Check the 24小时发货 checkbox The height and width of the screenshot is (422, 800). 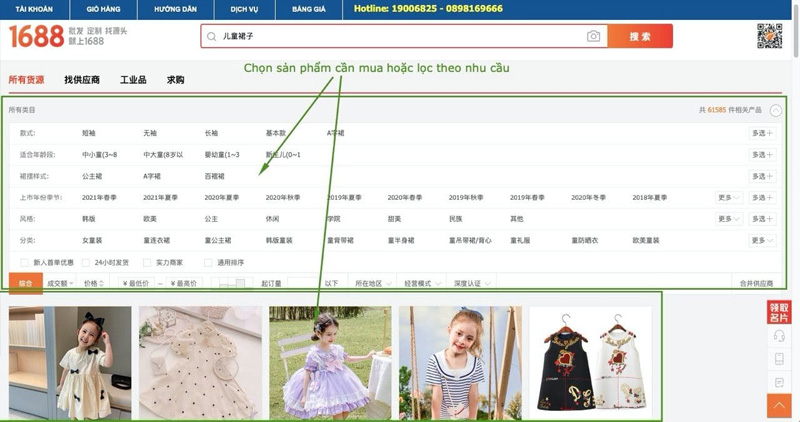[x=86, y=262]
